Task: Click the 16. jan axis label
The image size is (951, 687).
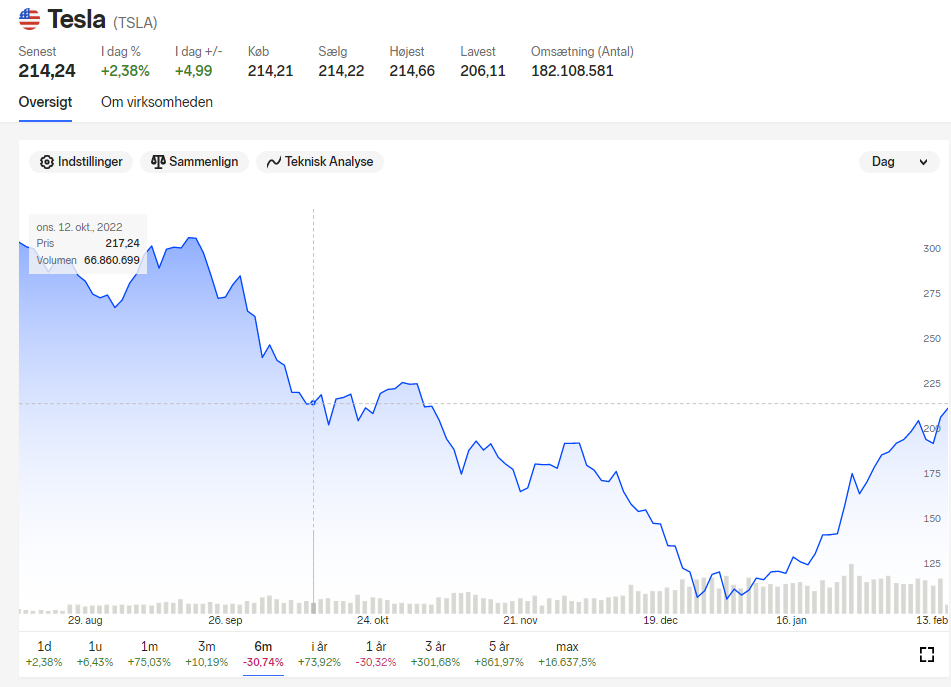Action: click(x=791, y=620)
